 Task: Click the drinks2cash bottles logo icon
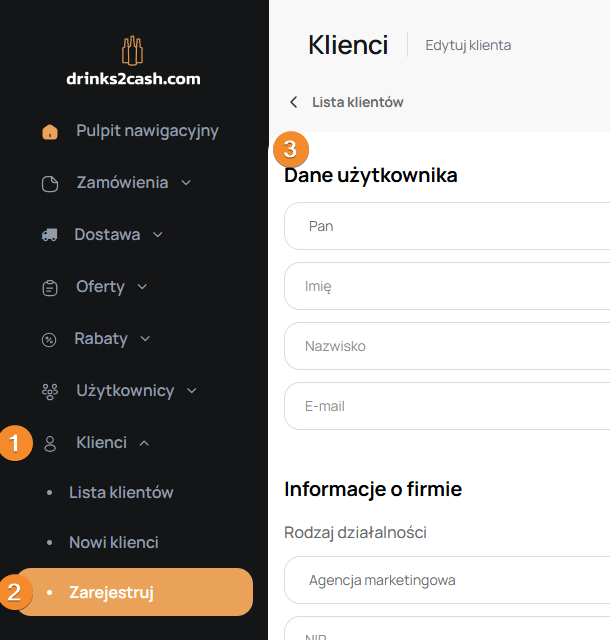point(133,52)
